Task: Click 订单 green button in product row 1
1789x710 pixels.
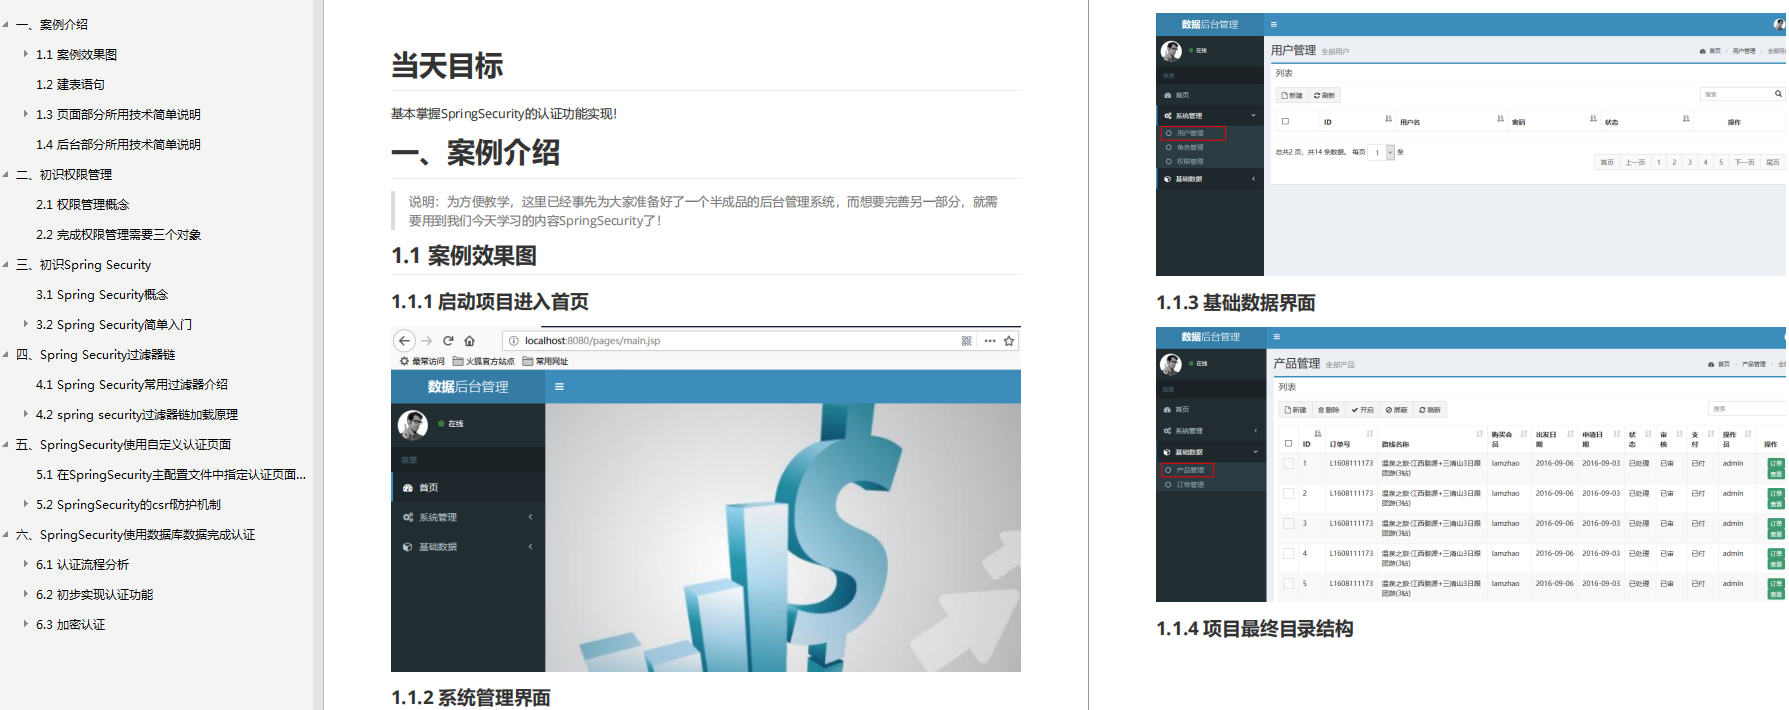Action: point(1776,464)
